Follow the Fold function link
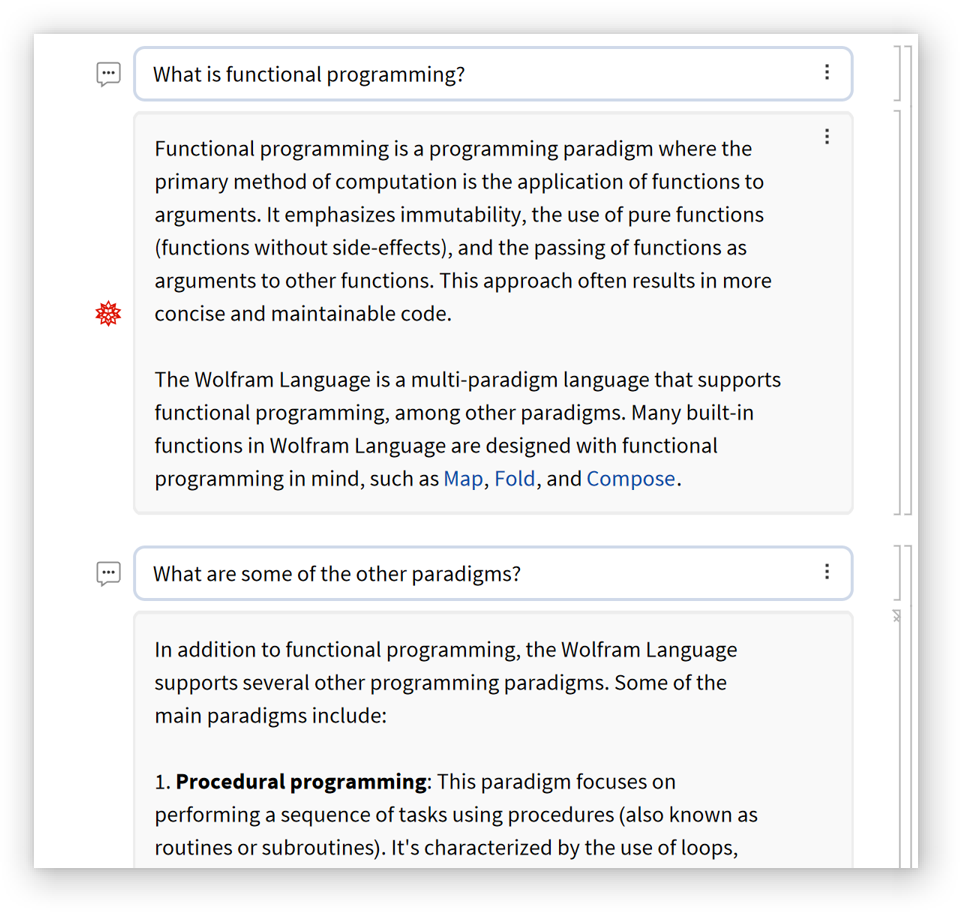This screenshot has width=960, height=914. coord(515,479)
